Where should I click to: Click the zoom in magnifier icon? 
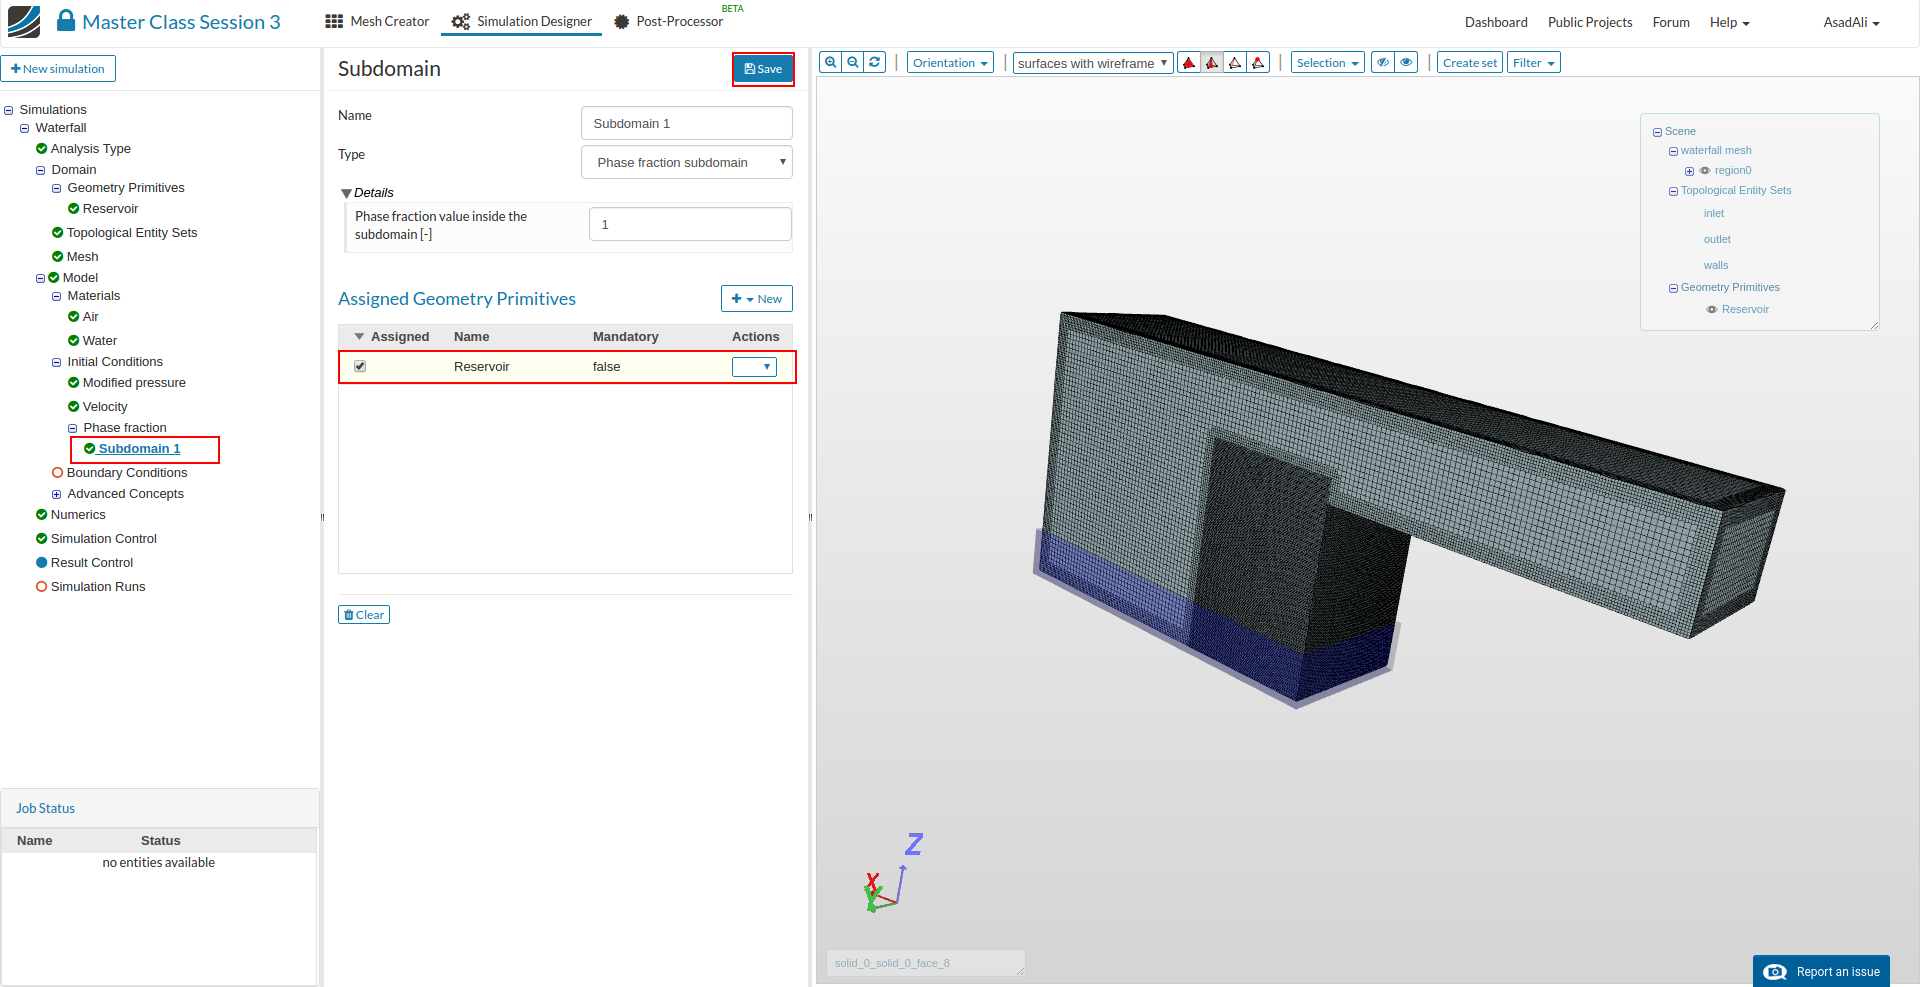tap(830, 62)
